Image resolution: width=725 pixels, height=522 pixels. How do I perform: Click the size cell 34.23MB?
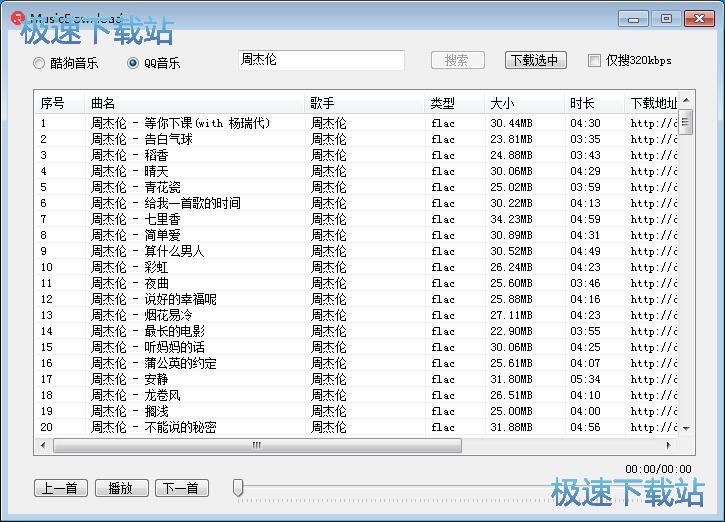point(511,219)
